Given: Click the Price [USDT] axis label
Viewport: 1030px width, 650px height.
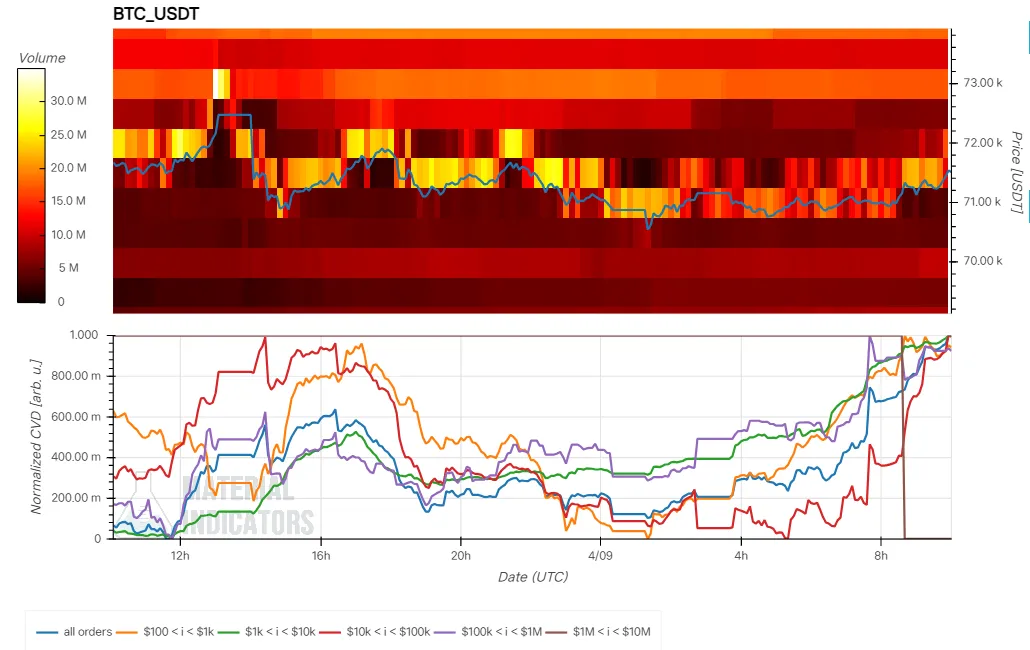Looking at the screenshot, I should [1015, 172].
